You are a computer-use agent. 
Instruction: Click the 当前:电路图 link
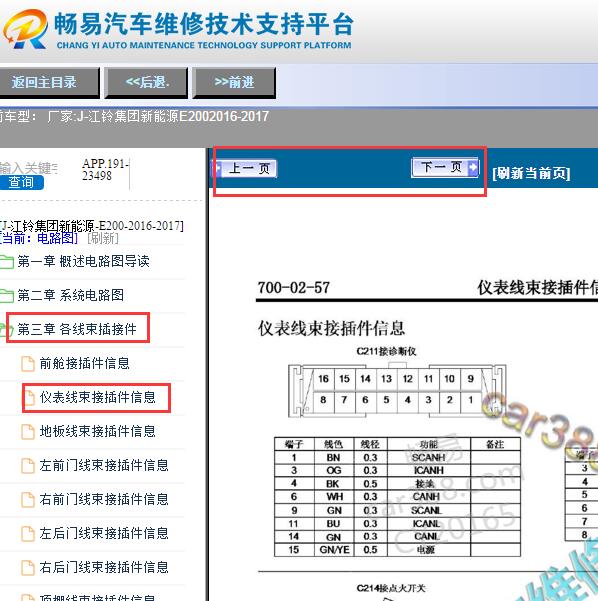coord(39,238)
